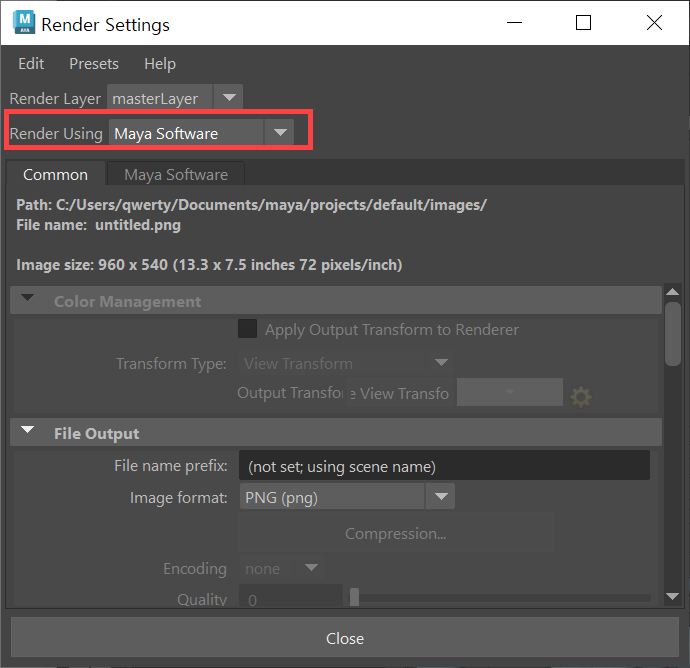Click the Compression... button
Screen dimensions: 690x668
(x=395, y=533)
